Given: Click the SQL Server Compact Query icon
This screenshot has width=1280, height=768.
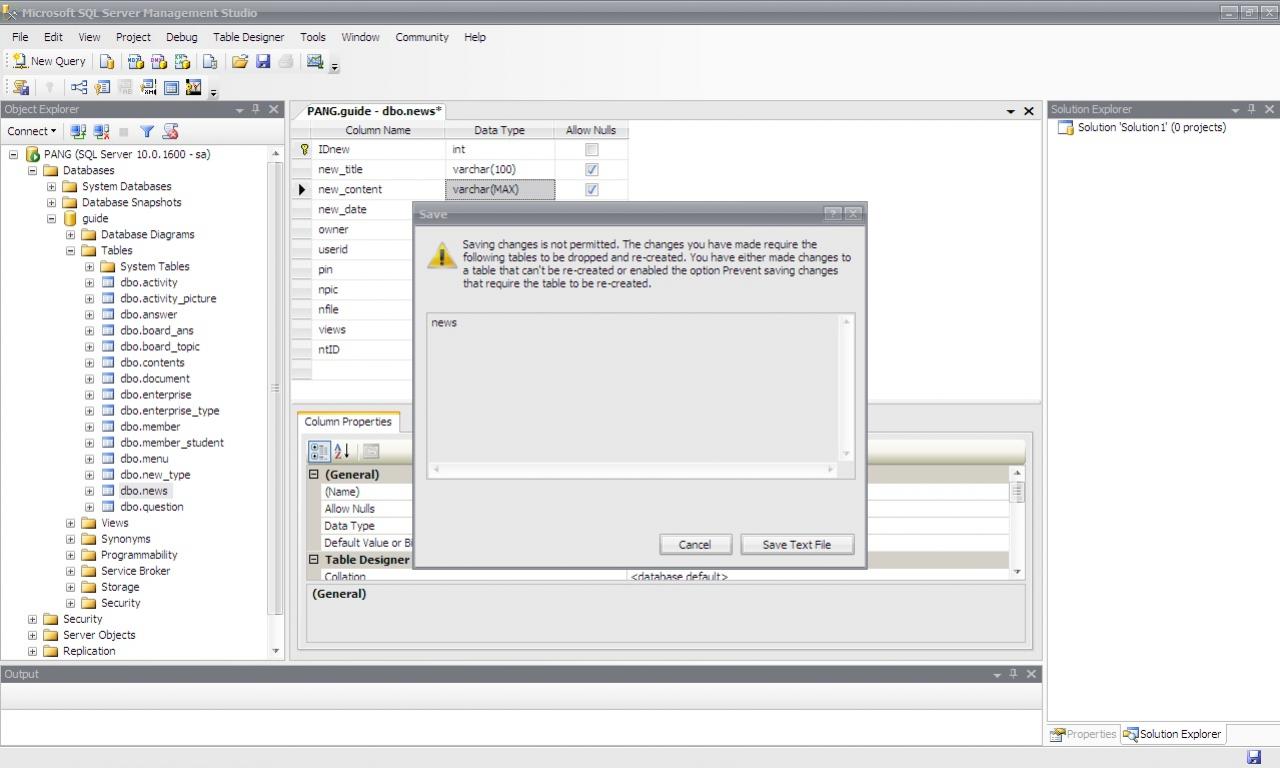Looking at the screenshot, I should tap(210, 61).
